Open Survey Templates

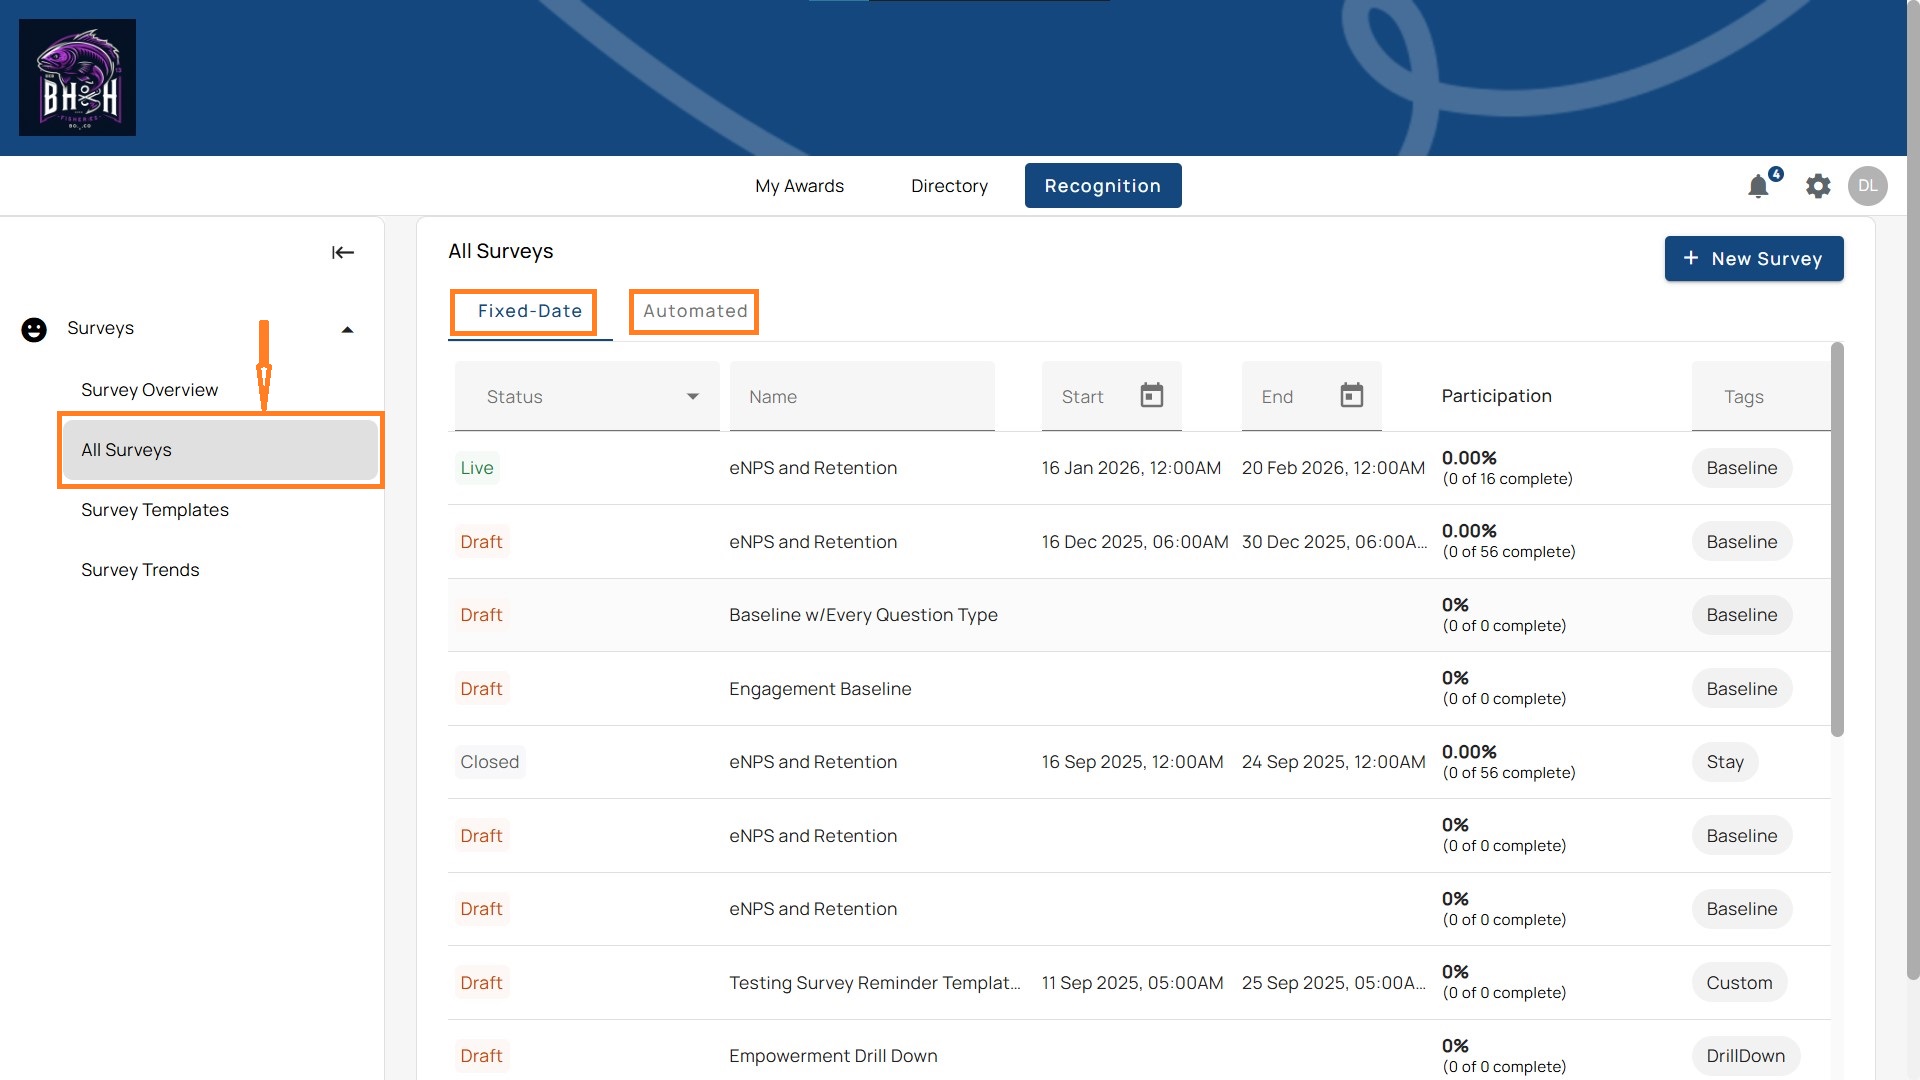(x=155, y=510)
